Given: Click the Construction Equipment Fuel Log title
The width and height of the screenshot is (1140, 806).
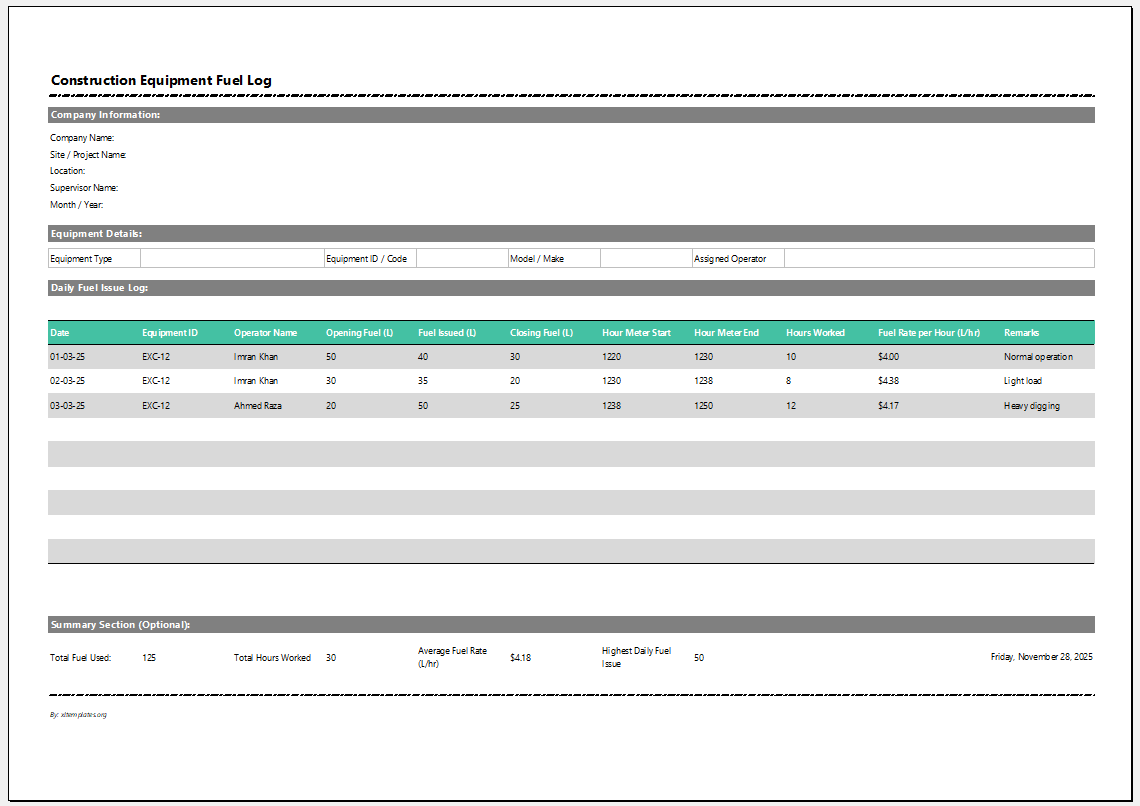Looking at the screenshot, I should [161, 81].
